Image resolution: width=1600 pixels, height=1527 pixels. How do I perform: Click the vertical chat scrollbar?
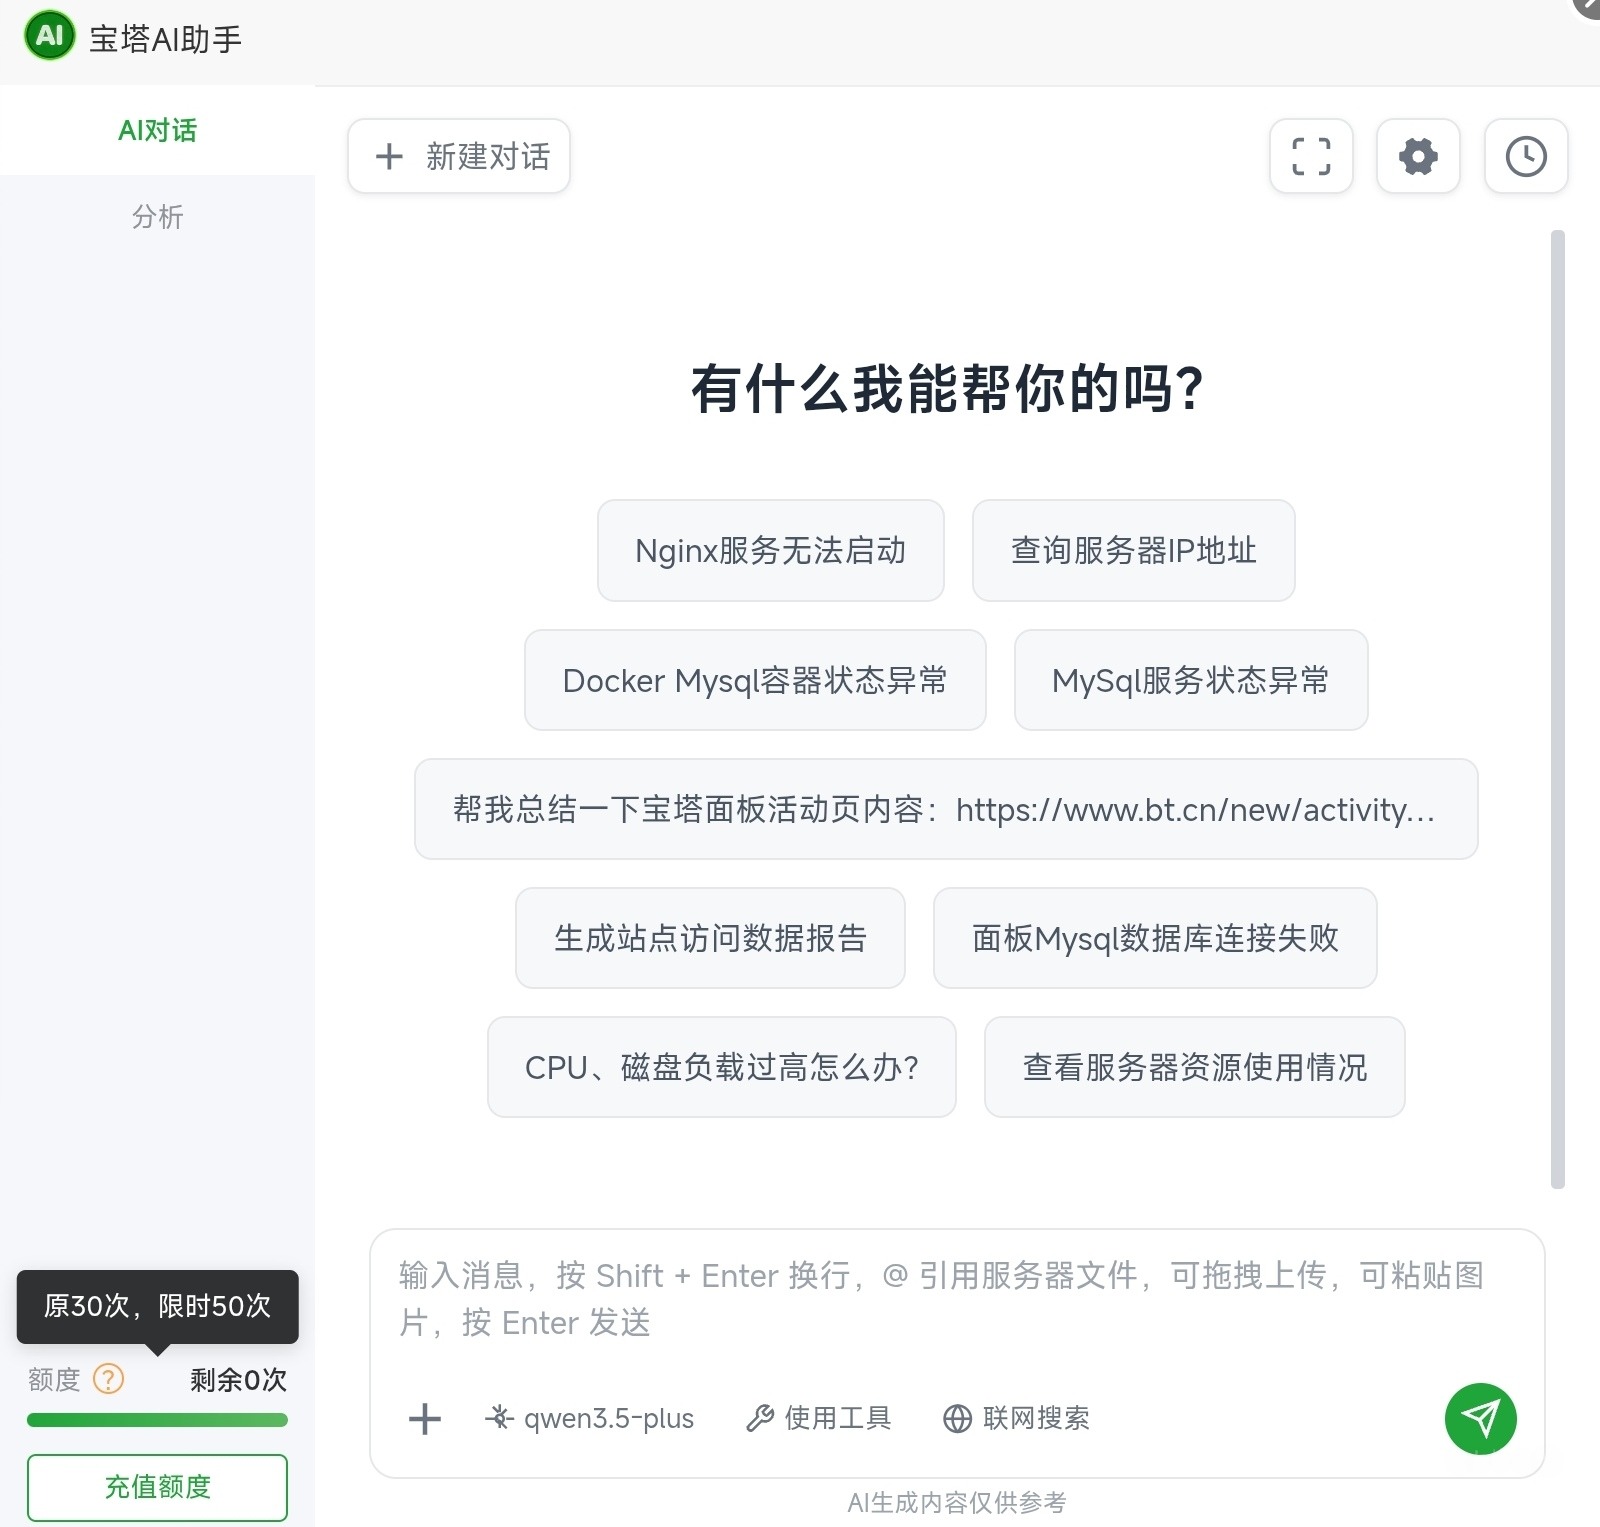point(1557,709)
